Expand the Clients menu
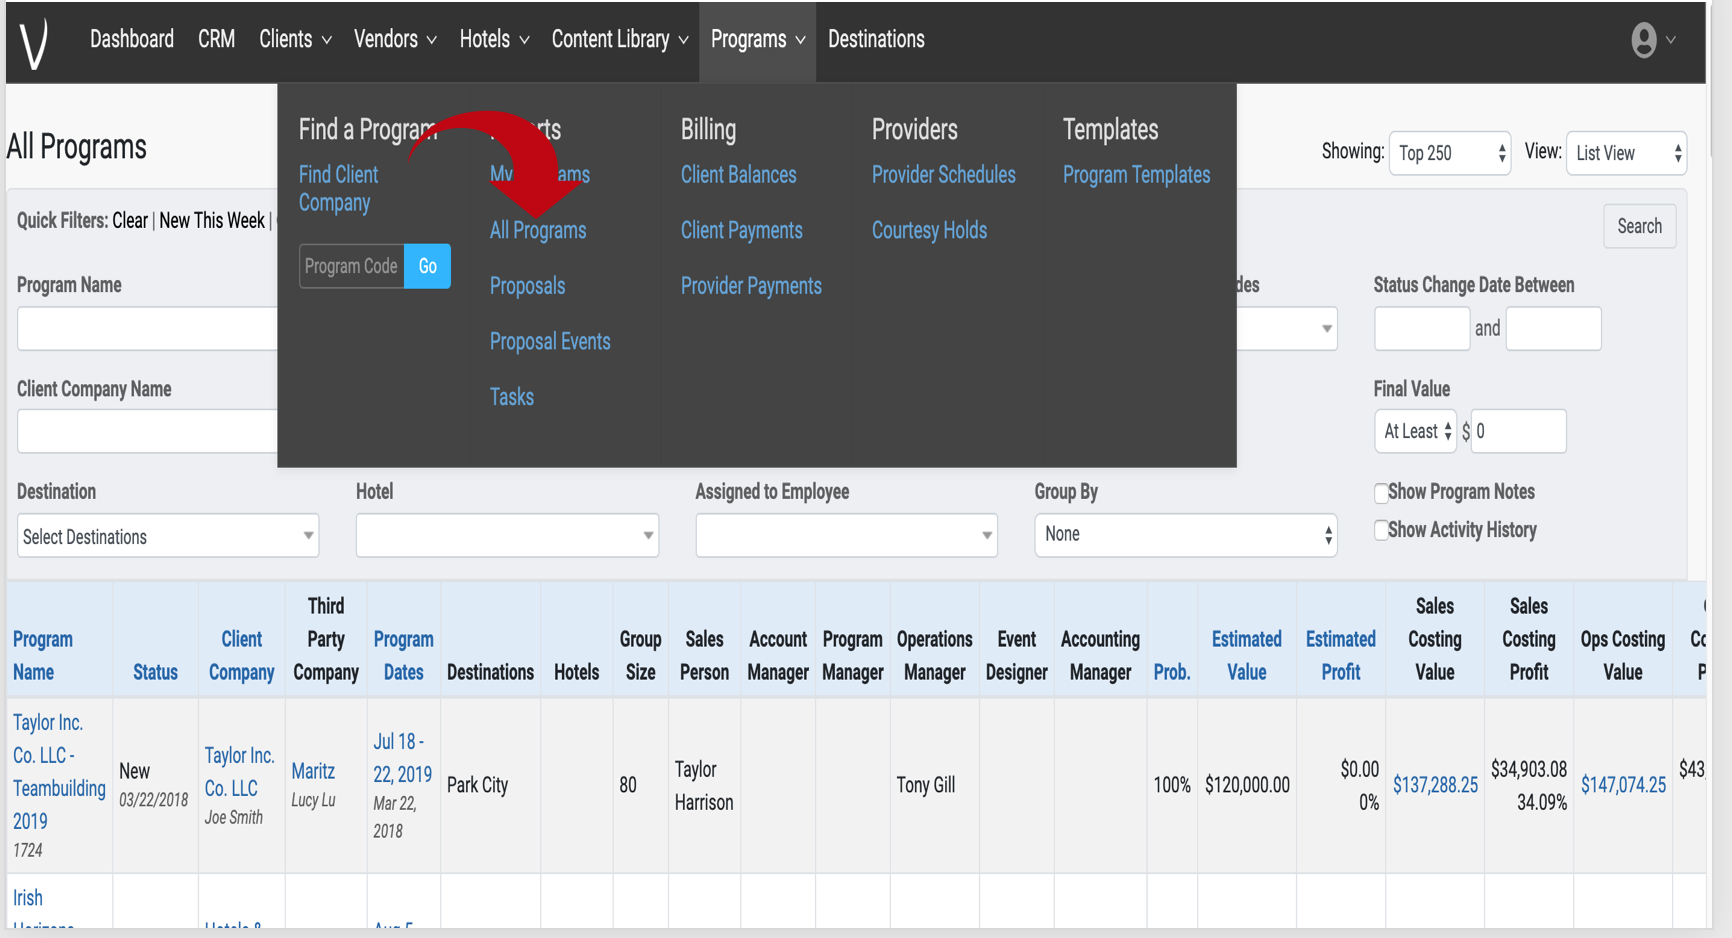Viewport: 1732px width, 938px height. [x=295, y=39]
